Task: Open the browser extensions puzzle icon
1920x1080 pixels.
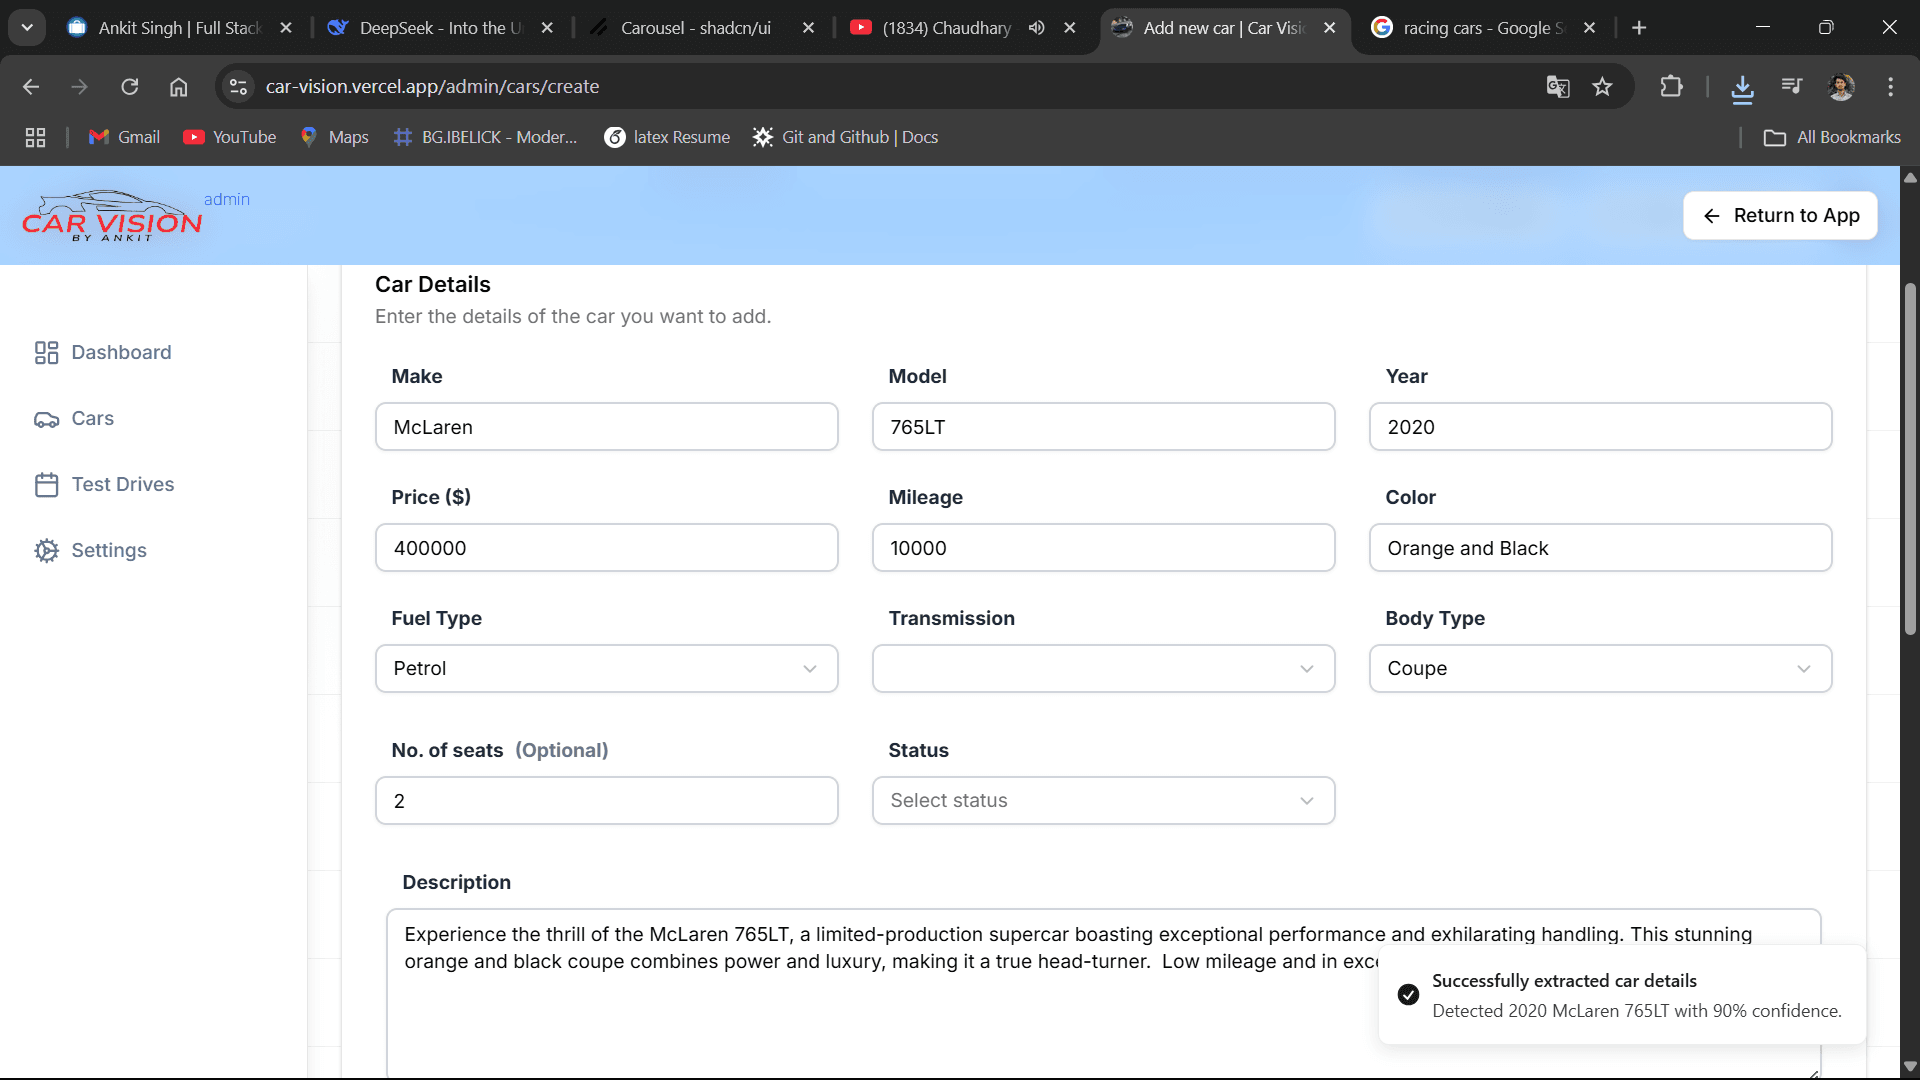Action: (1671, 87)
